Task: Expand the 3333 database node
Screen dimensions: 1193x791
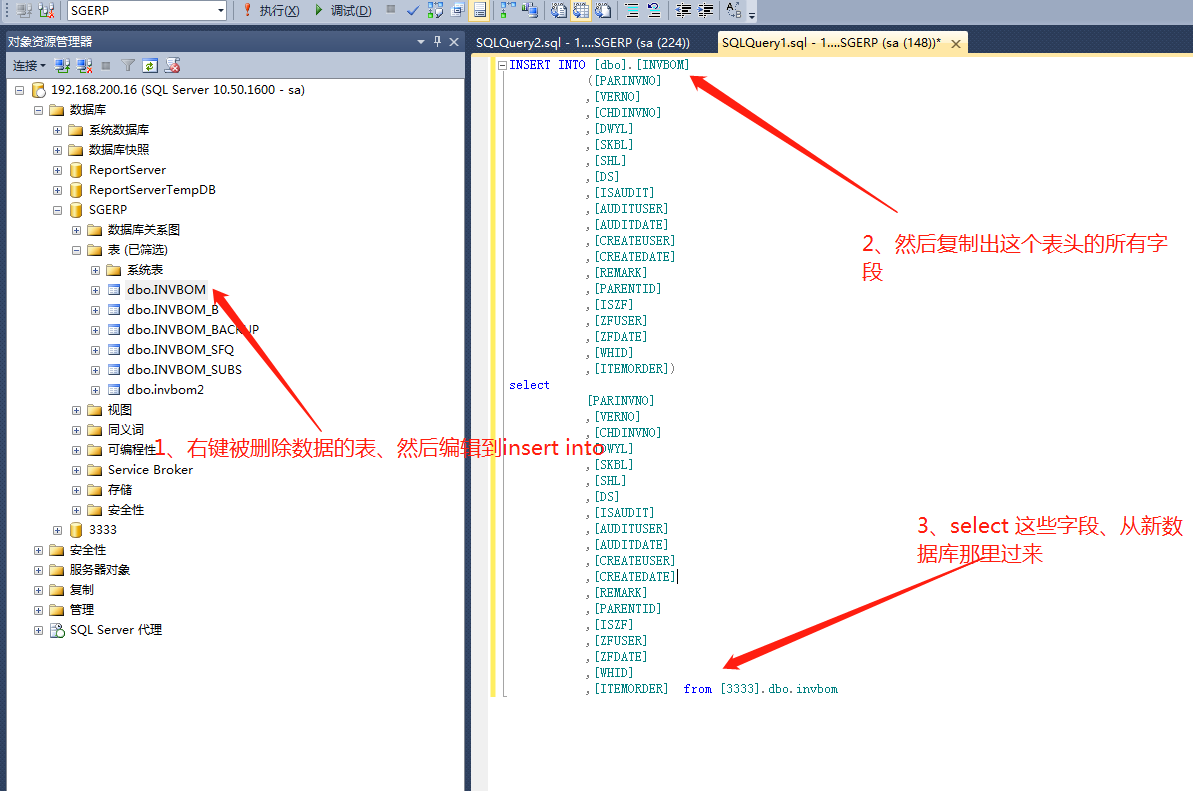Action: [x=58, y=530]
